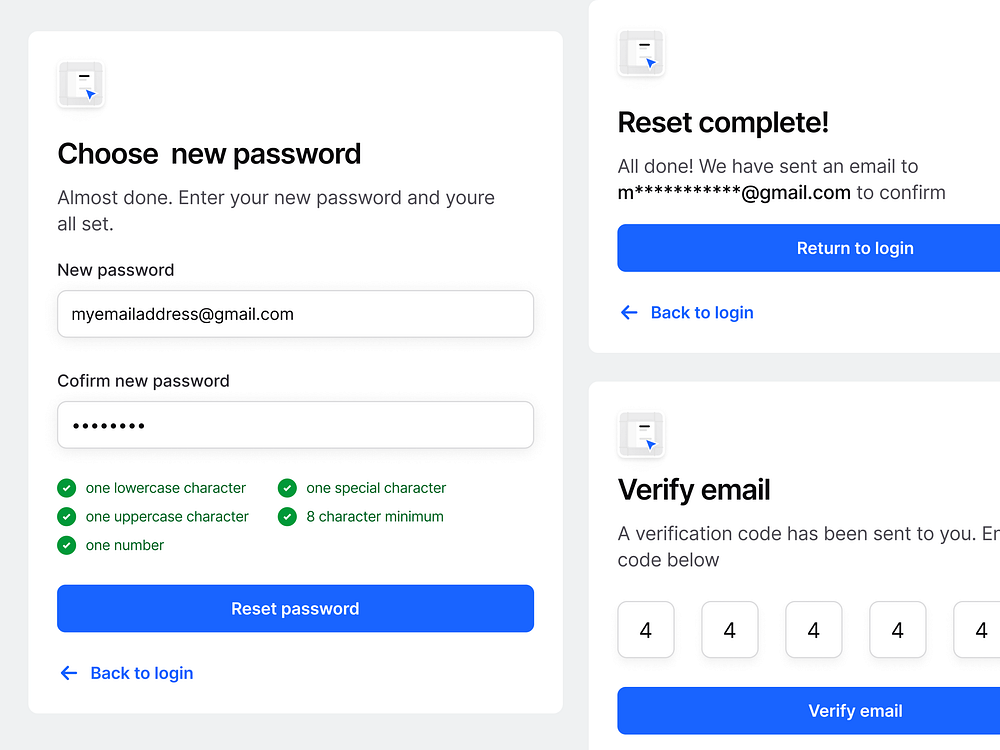Click the Return to login button
This screenshot has height=750, width=1000.
[x=855, y=248]
